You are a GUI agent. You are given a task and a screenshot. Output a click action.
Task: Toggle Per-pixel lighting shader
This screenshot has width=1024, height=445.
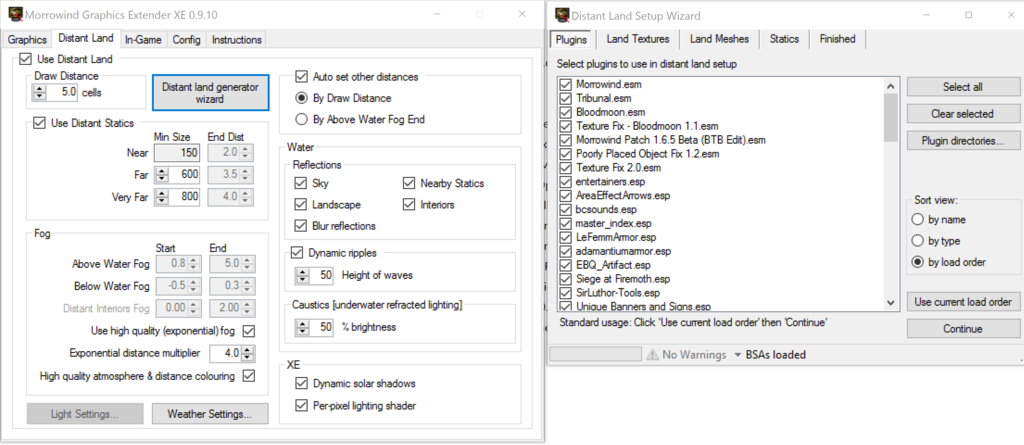[x=301, y=406]
